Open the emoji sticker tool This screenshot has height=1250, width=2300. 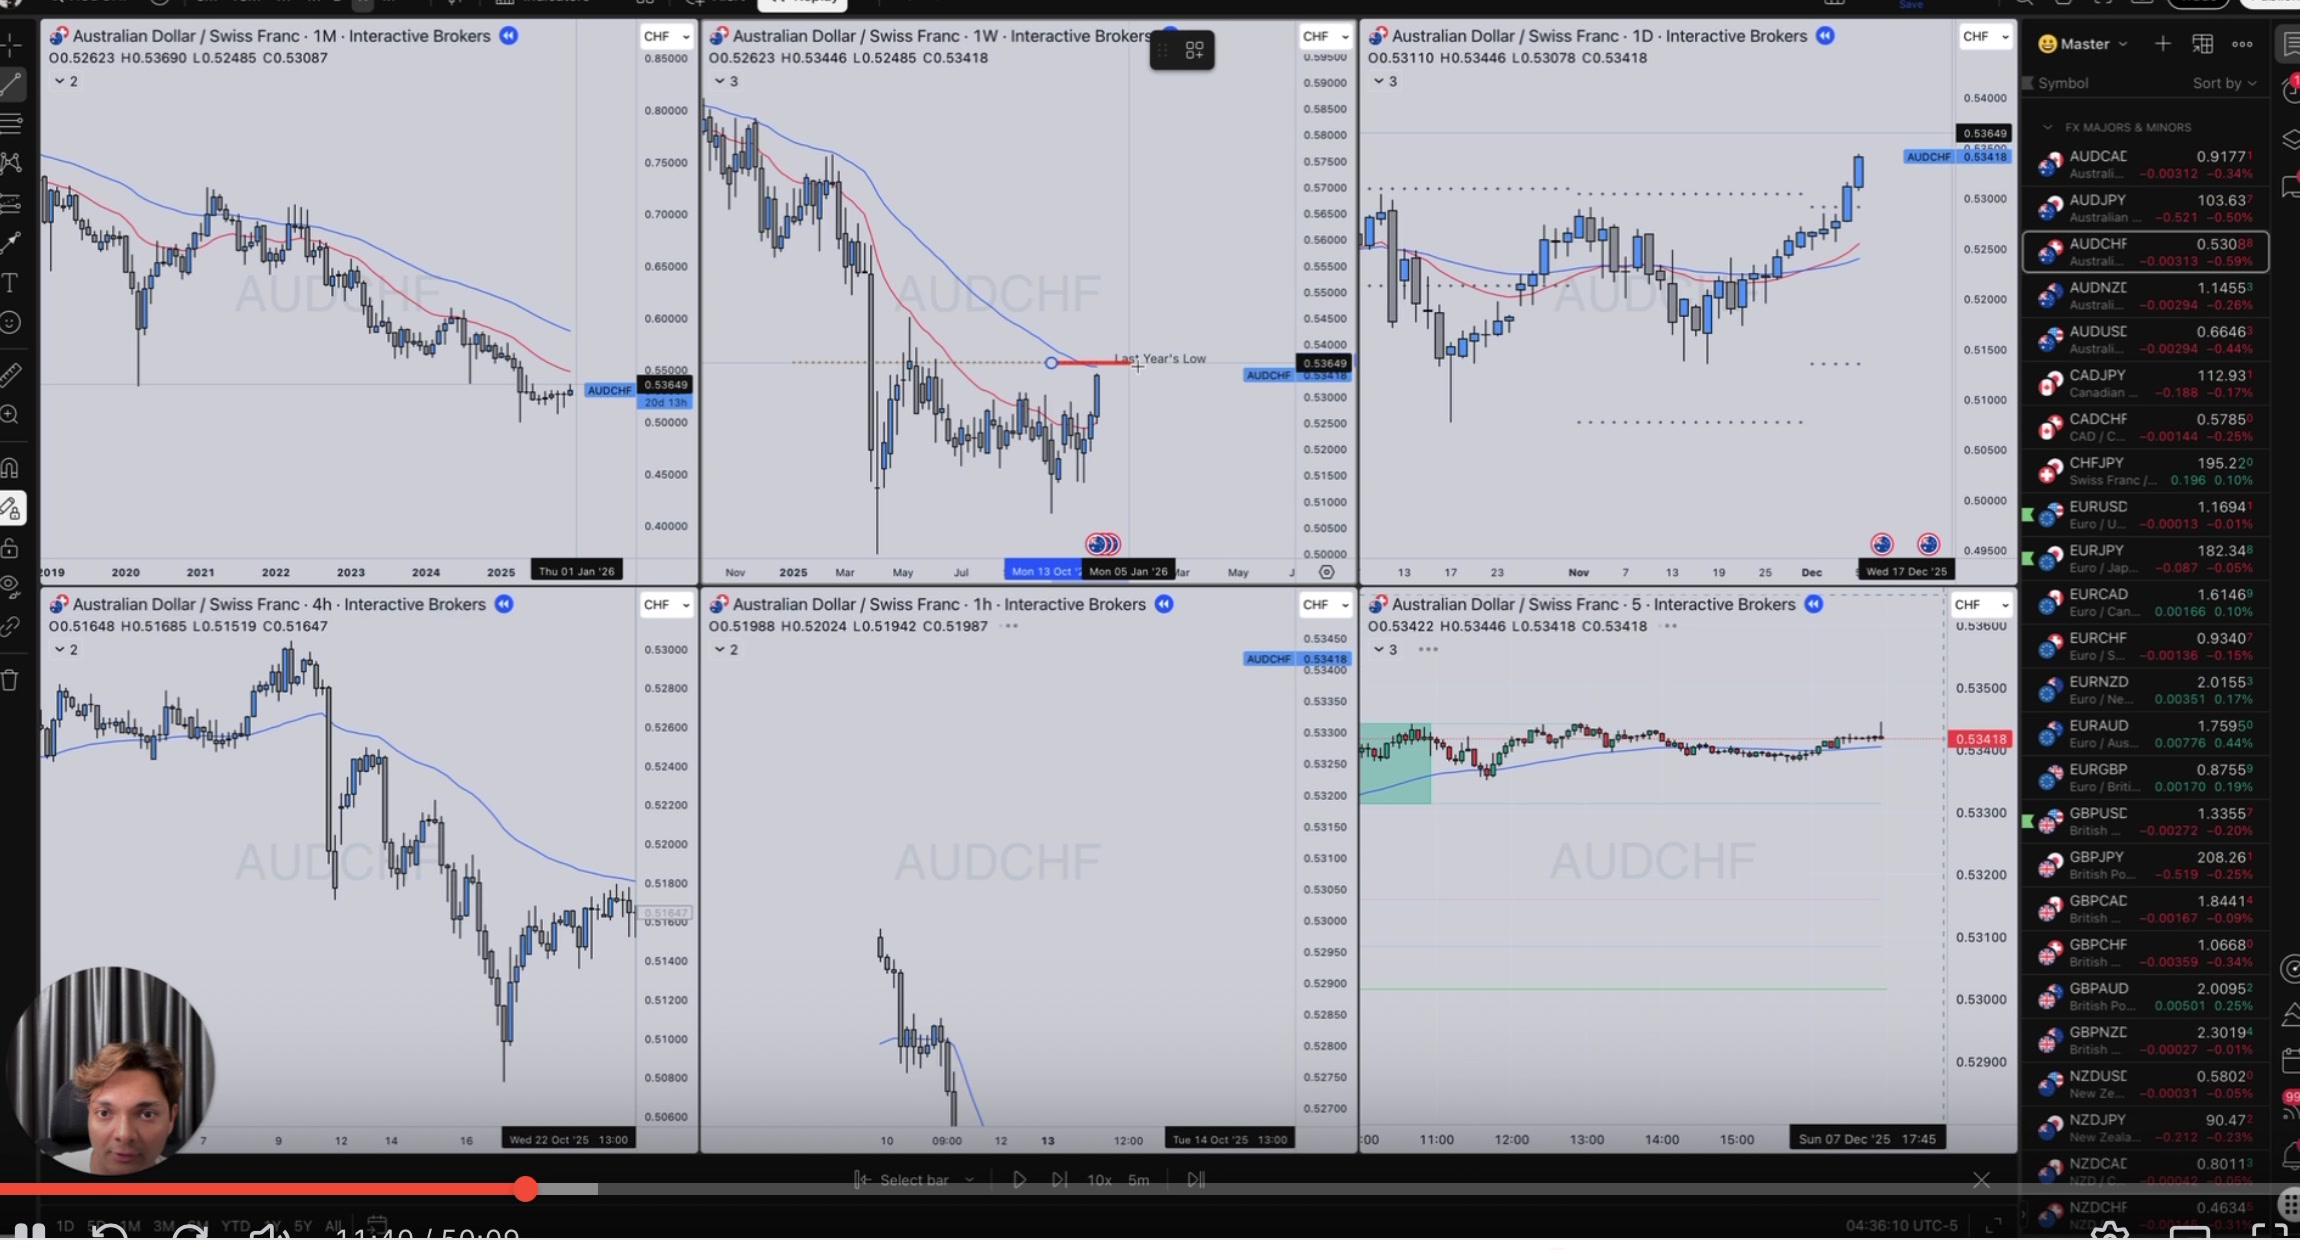12,322
